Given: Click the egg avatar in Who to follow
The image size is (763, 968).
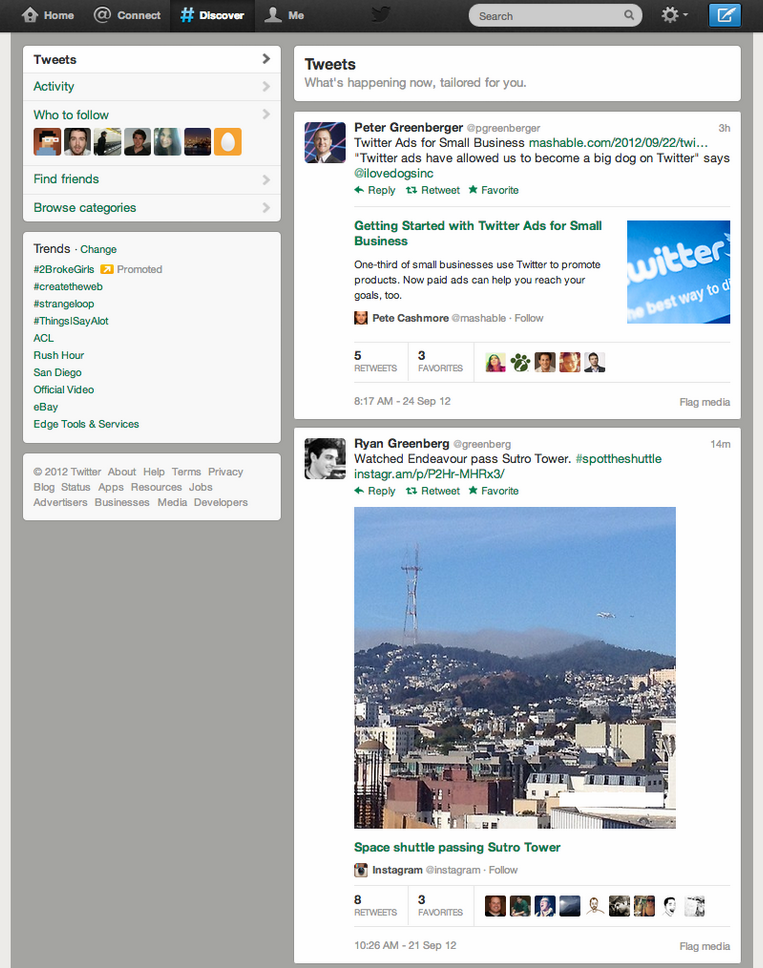Looking at the screenshot, I should point(228,141).
